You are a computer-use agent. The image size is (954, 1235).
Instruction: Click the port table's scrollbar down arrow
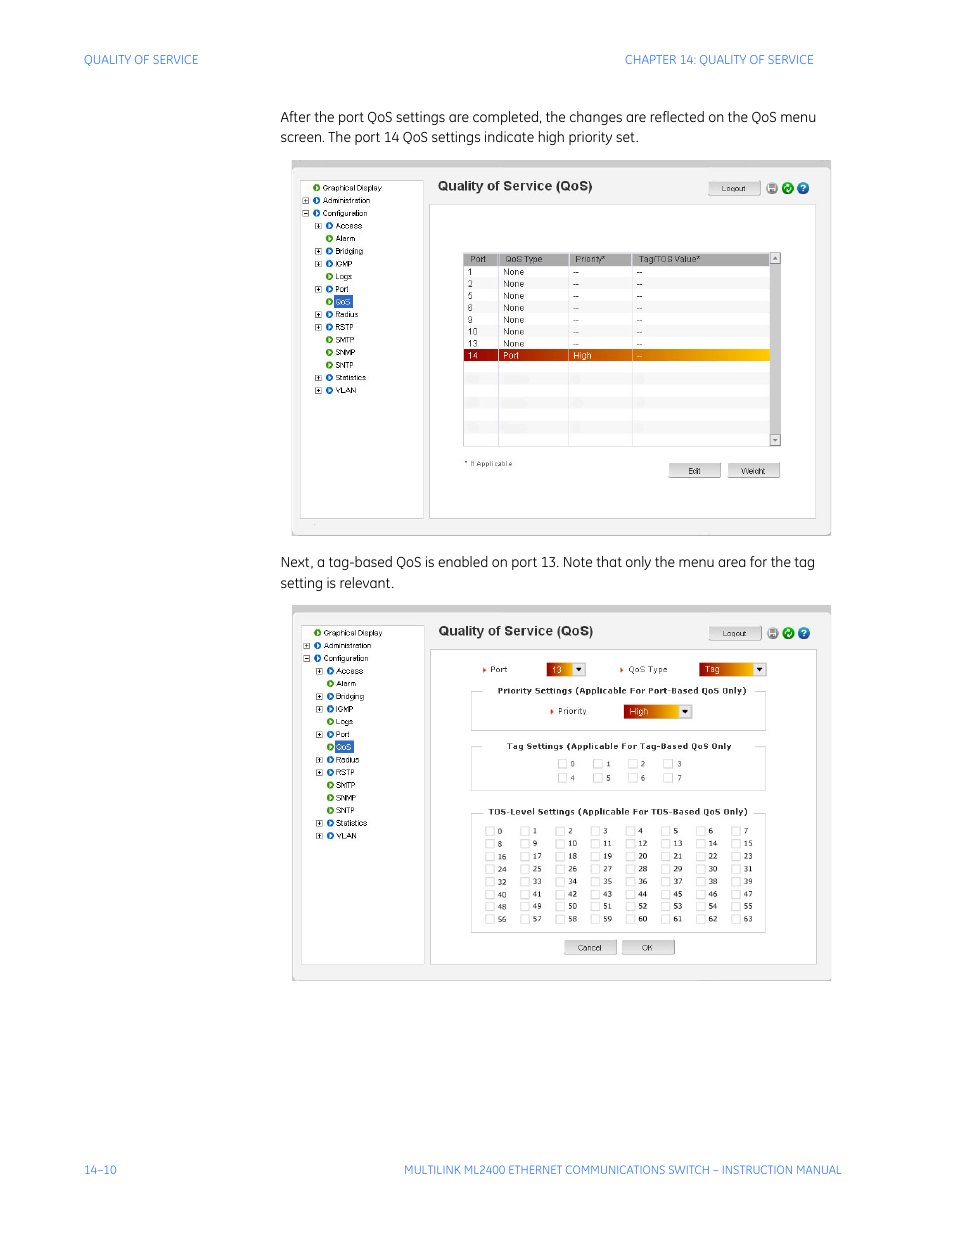click(x=775, y=440)
